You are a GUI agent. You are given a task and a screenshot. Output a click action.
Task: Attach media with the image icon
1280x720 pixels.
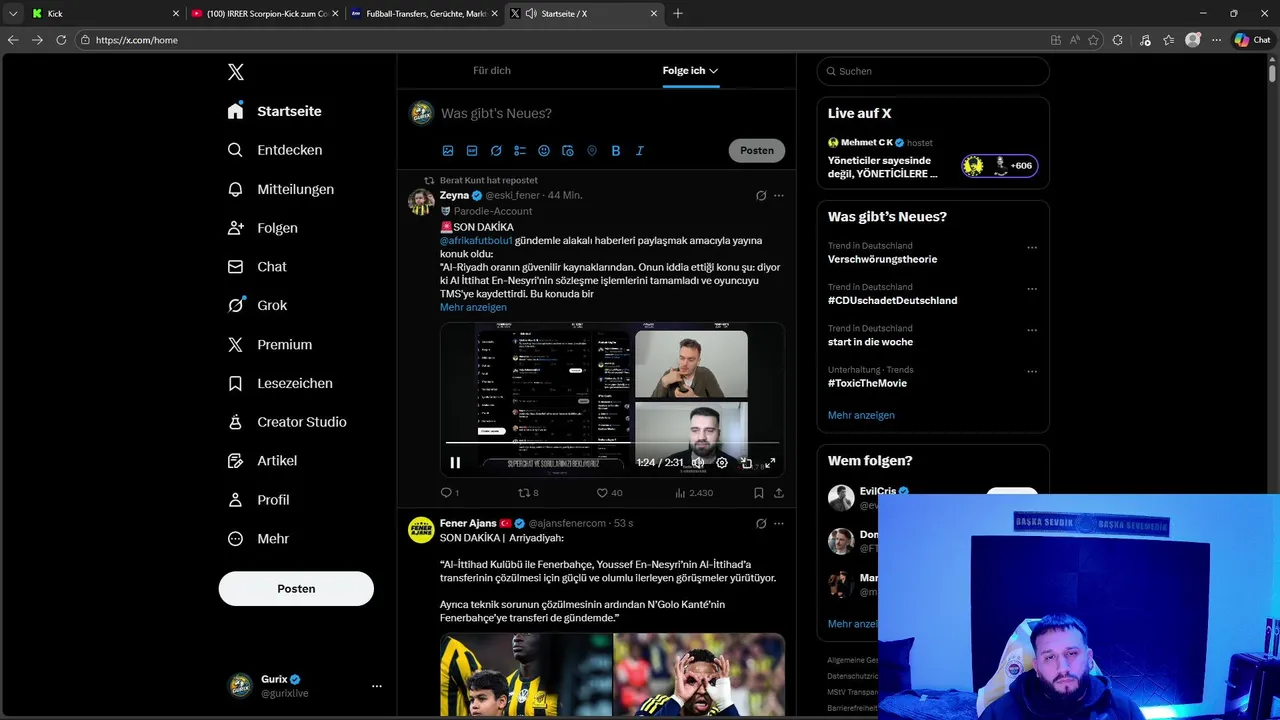point(448,151)
